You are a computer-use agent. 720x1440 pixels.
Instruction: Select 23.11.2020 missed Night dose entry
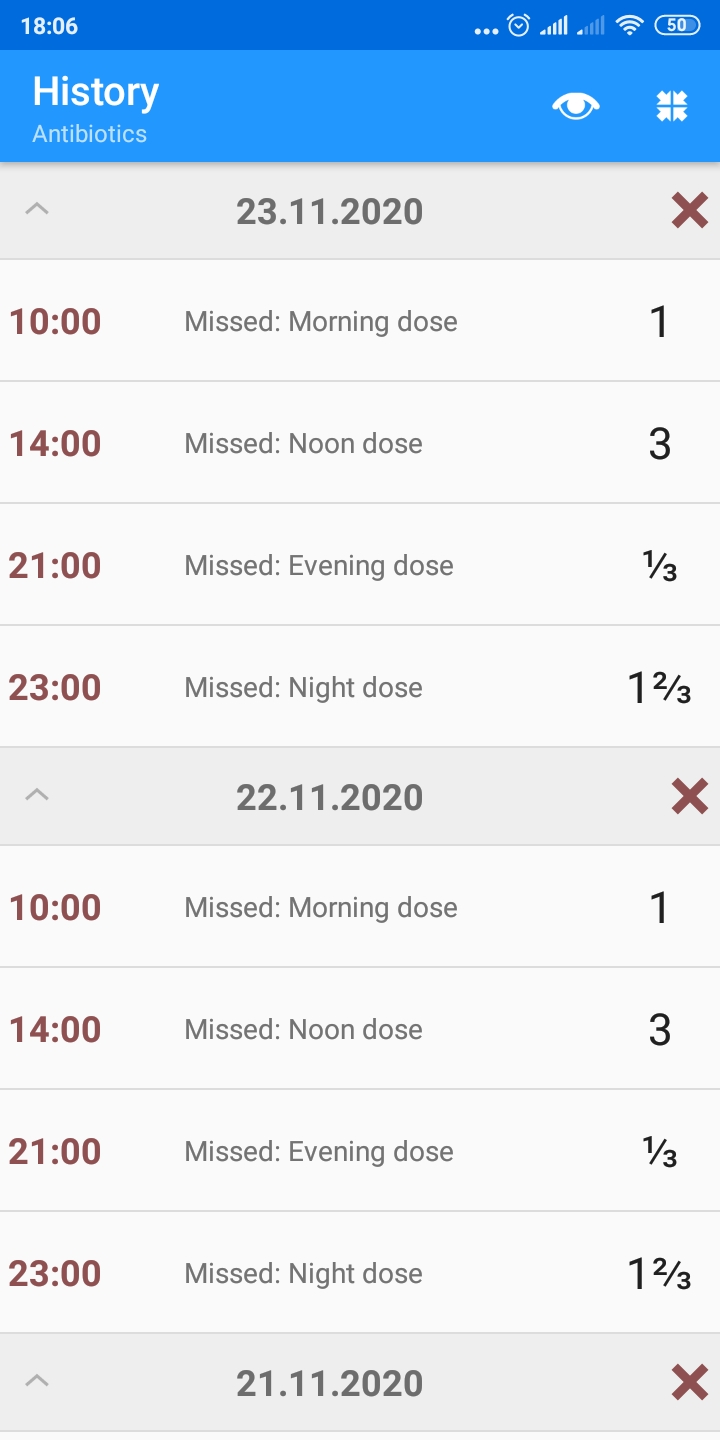coord(360,687)
